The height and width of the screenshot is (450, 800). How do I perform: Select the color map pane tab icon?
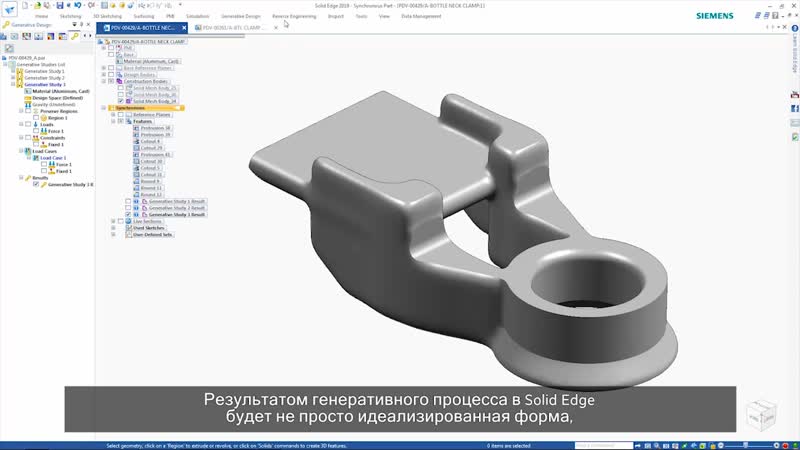click(51, 36)
